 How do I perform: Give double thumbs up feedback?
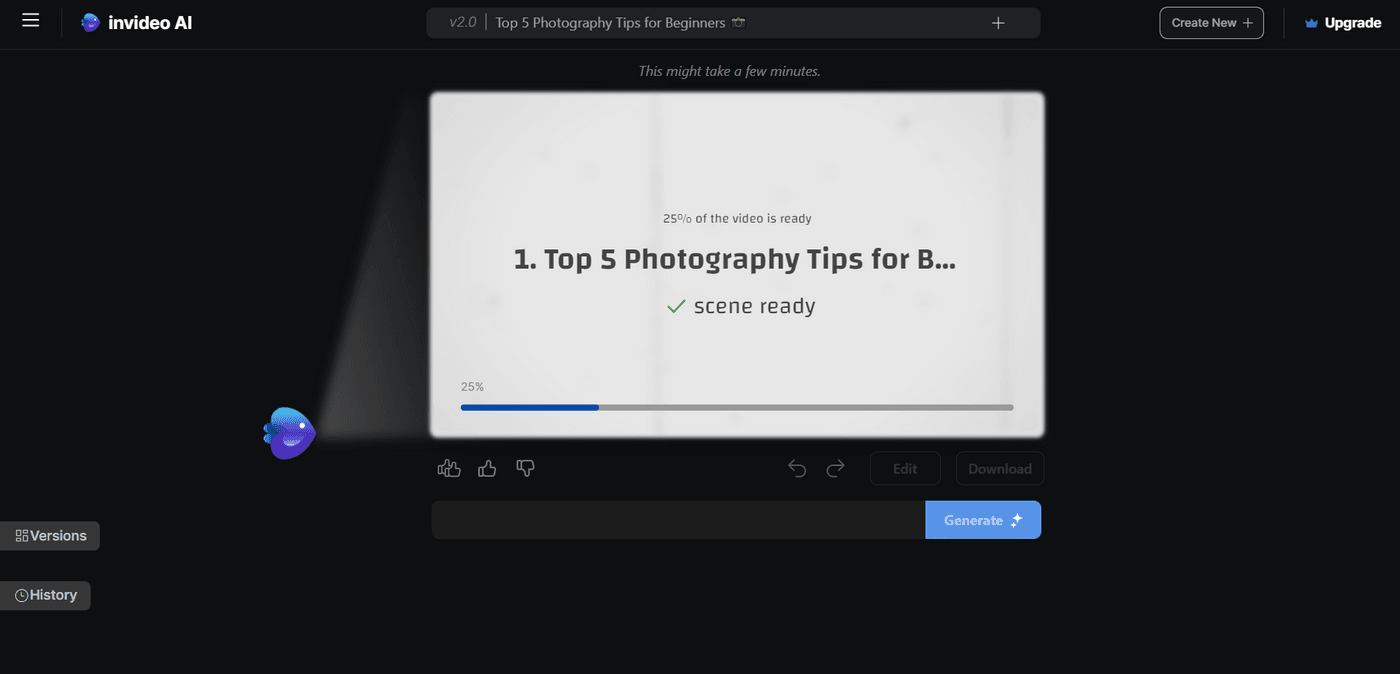coord(448,467)
